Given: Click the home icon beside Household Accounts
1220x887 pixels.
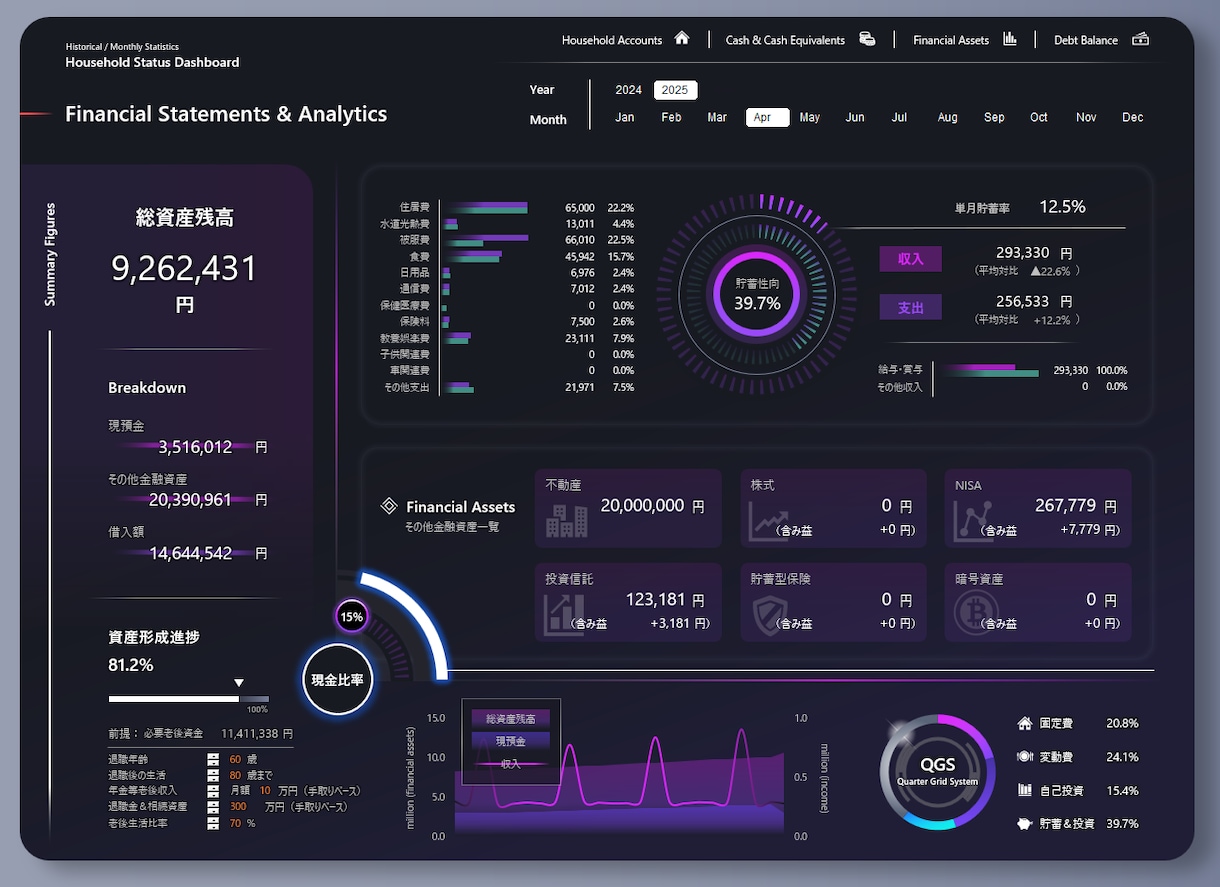Looking at the screenshot, I should (x=682, y=38).
